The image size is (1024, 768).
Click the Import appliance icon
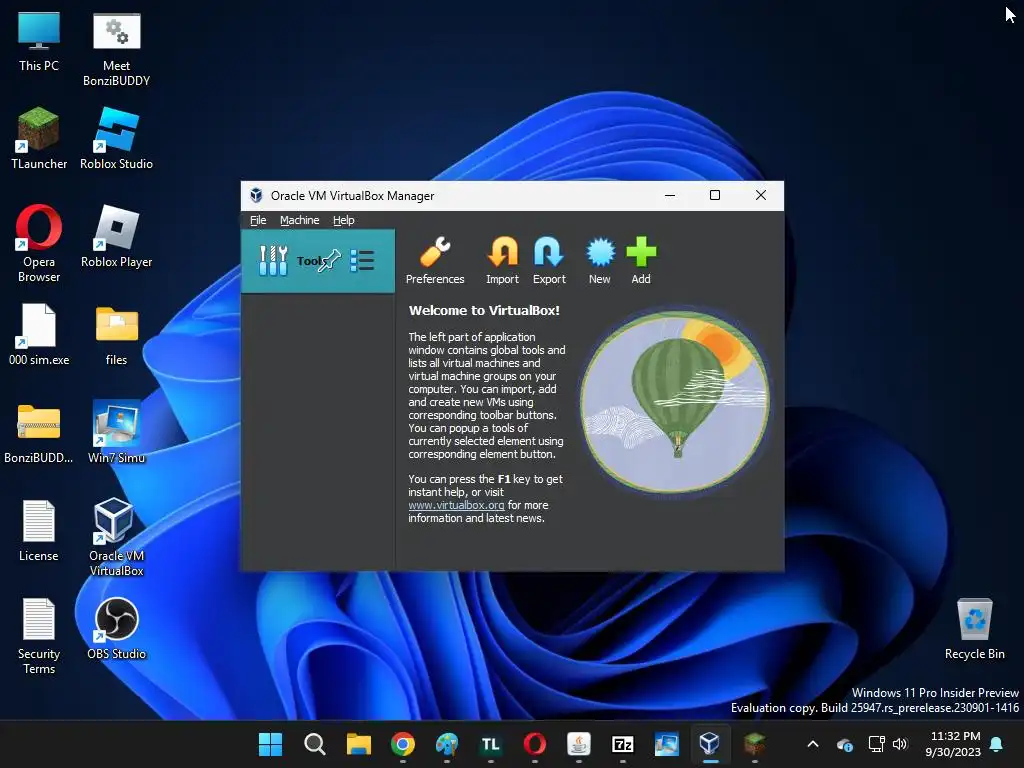click(502, 261)
